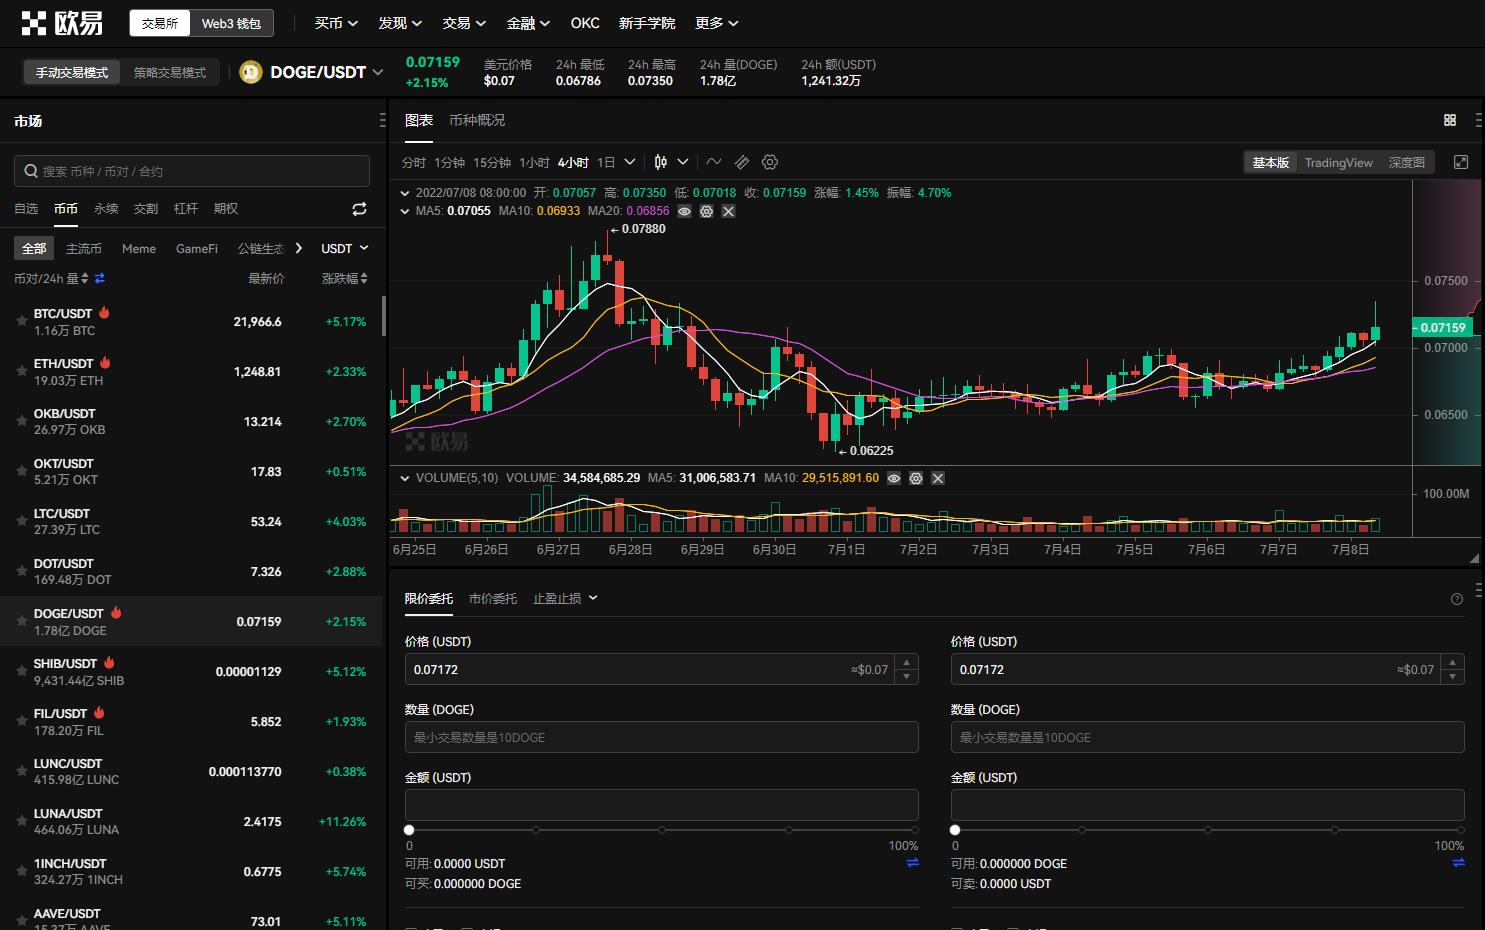
Task: Click the buy amount percentage slider handle
Action: 409,830
